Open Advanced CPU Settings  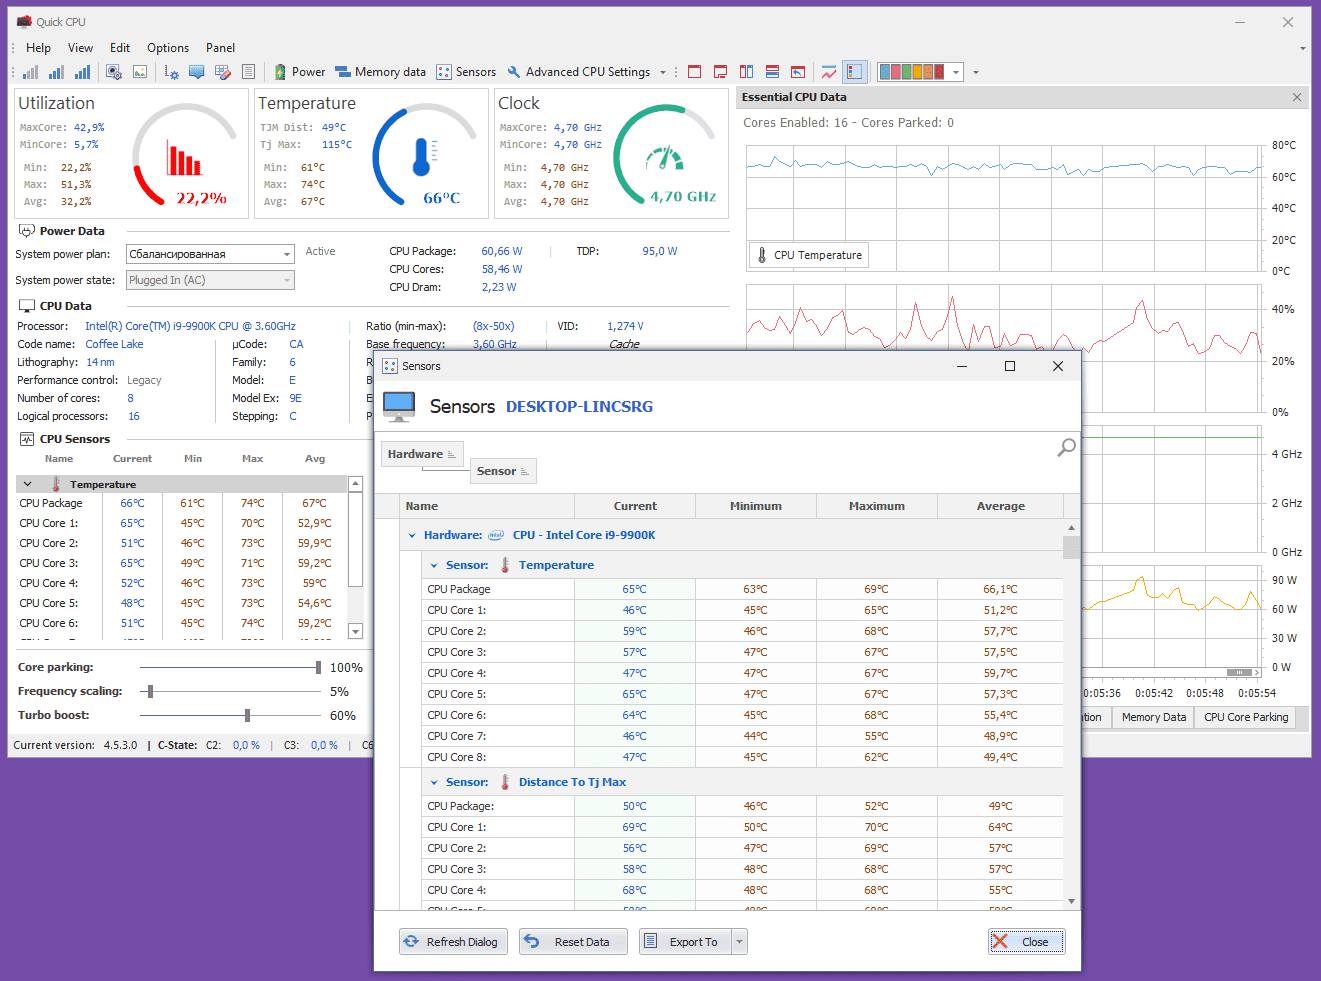pos(579,72)
